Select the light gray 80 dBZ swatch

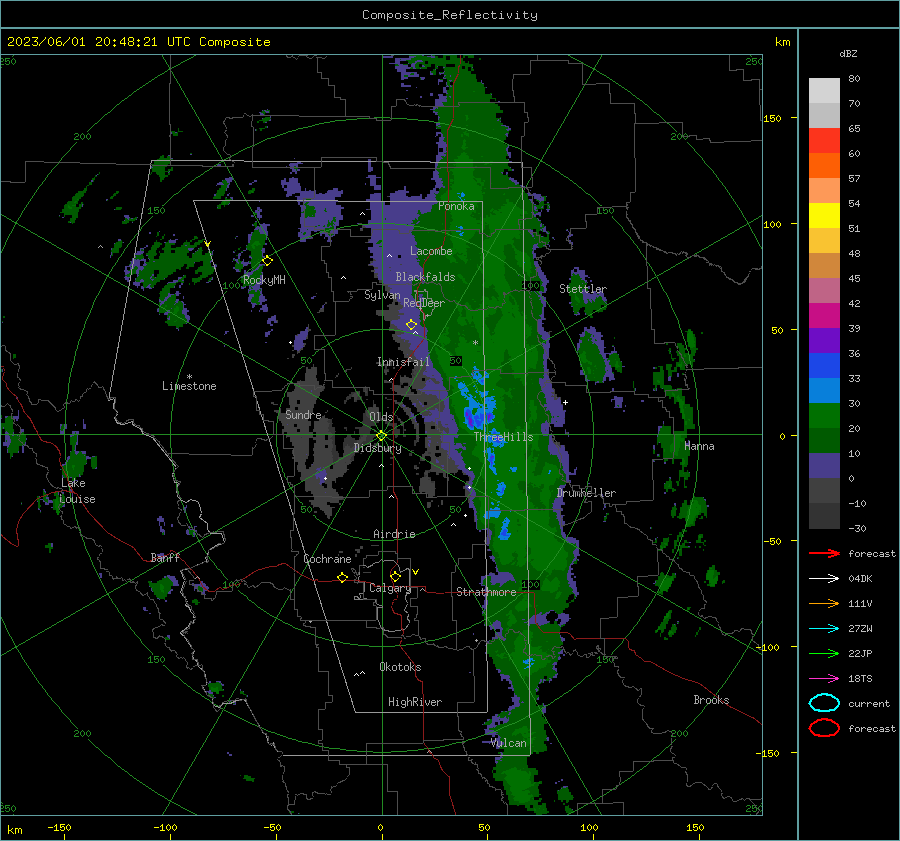[824, 91]
